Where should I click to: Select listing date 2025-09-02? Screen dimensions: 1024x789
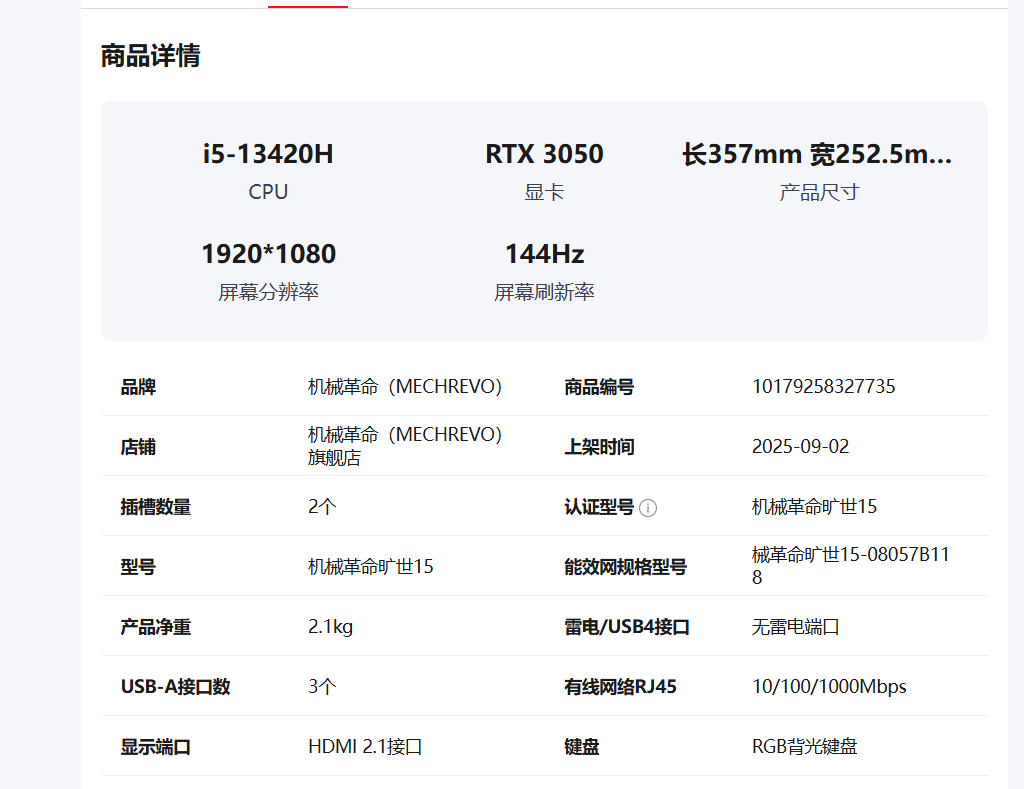(x=801, y=447)
